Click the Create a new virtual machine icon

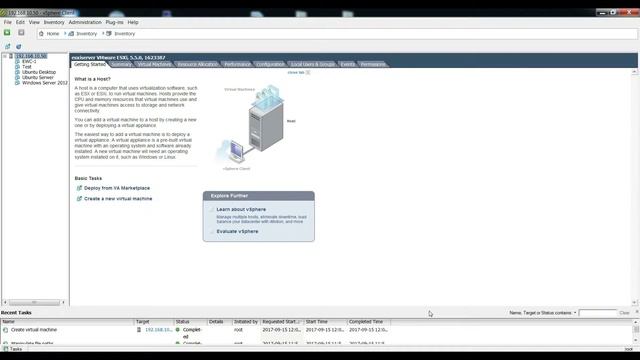pyautogui.click(x=79, y=198)
